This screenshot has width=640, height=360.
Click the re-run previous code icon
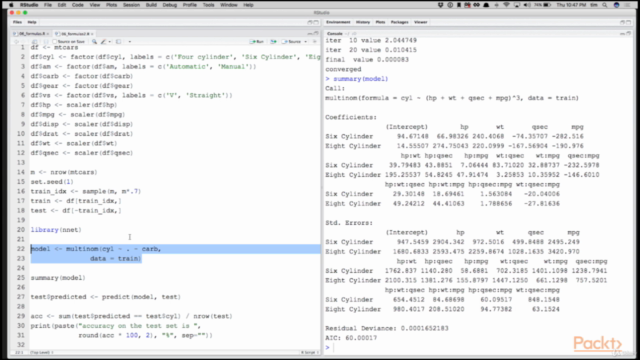pyautogui.click(x=273, y=42)
